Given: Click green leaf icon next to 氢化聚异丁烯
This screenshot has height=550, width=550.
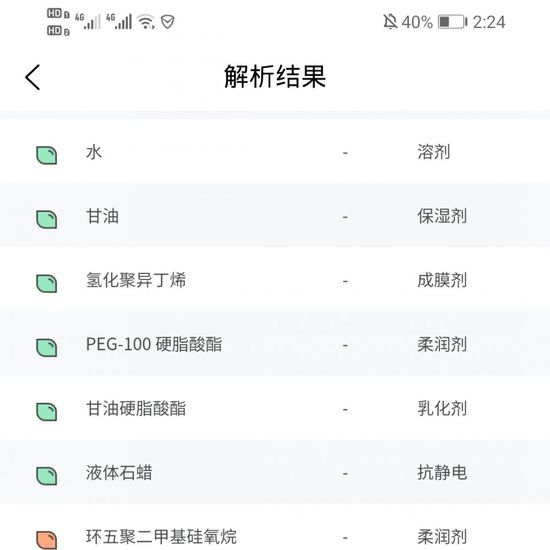Looking at the screenshot, I should [x=47, y=283].
